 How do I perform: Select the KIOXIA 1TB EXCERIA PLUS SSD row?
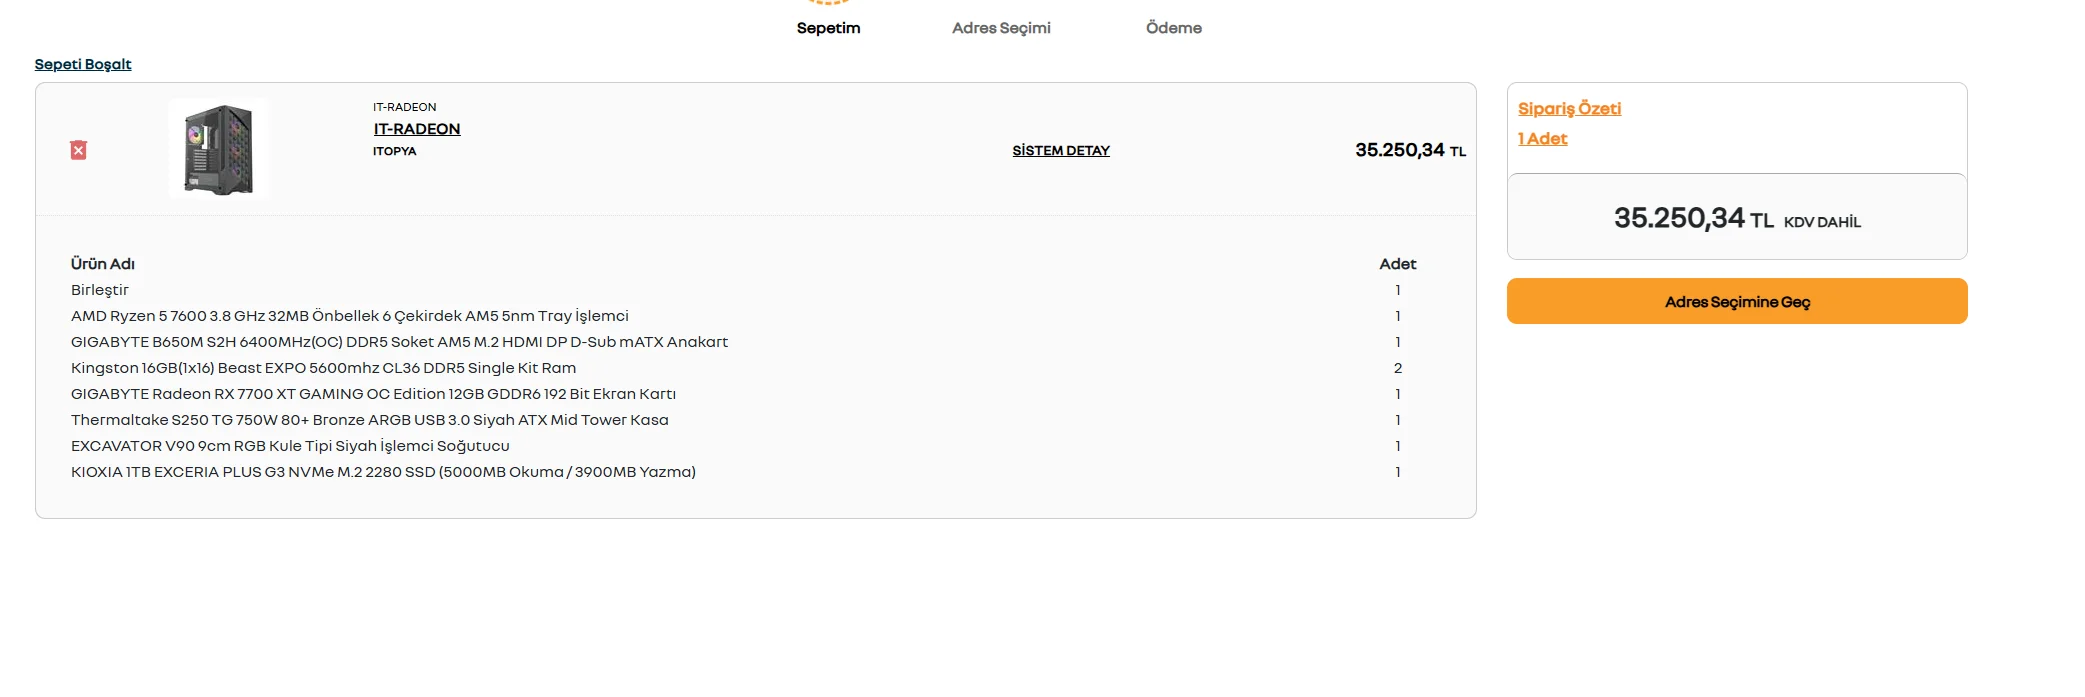[x=383, y=472]
